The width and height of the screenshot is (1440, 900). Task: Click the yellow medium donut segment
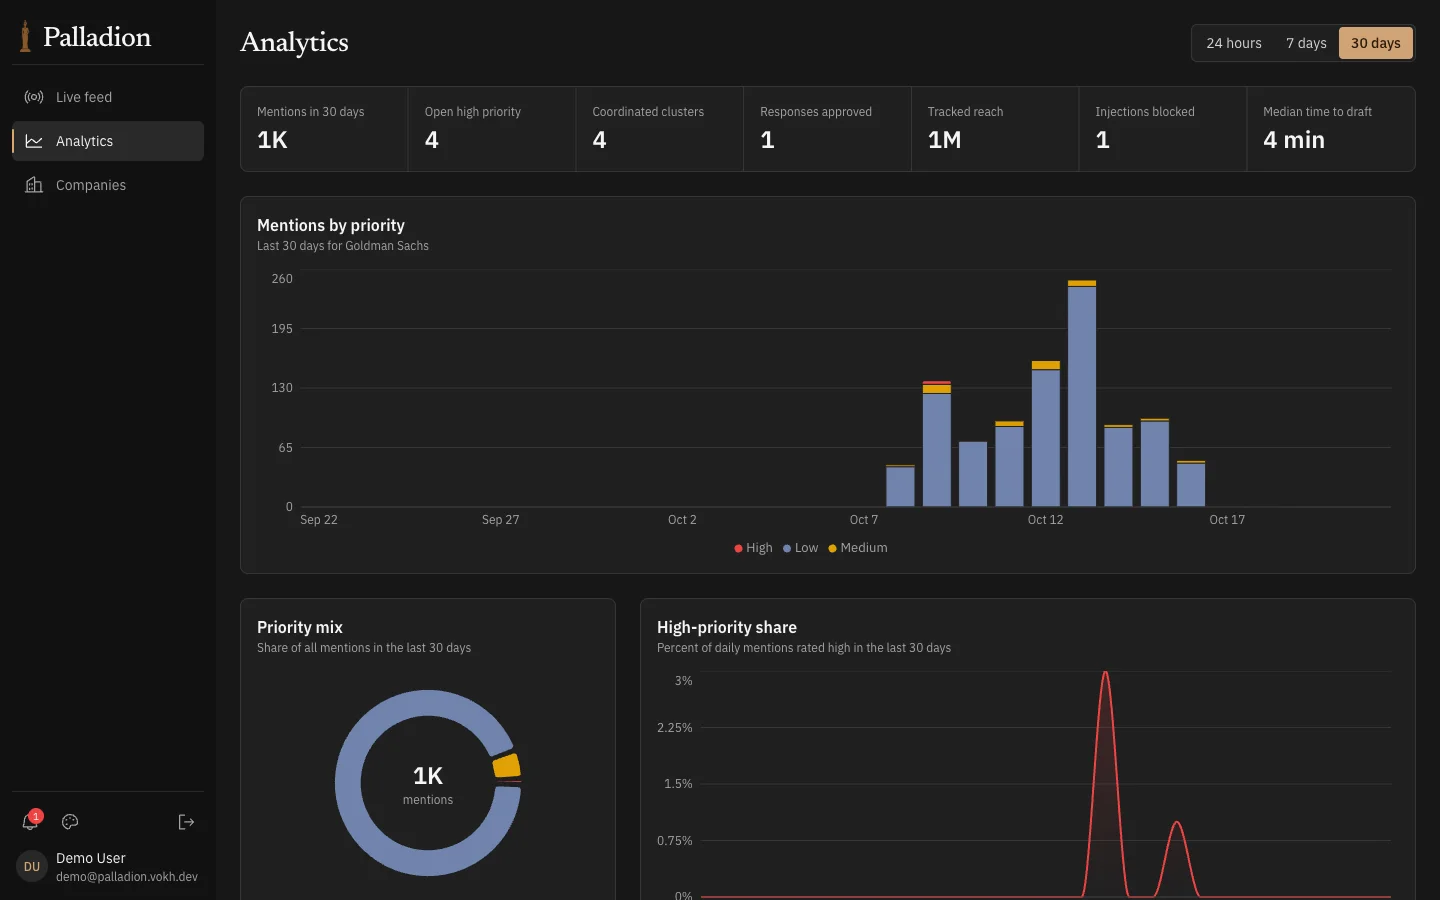pos(507,766)
